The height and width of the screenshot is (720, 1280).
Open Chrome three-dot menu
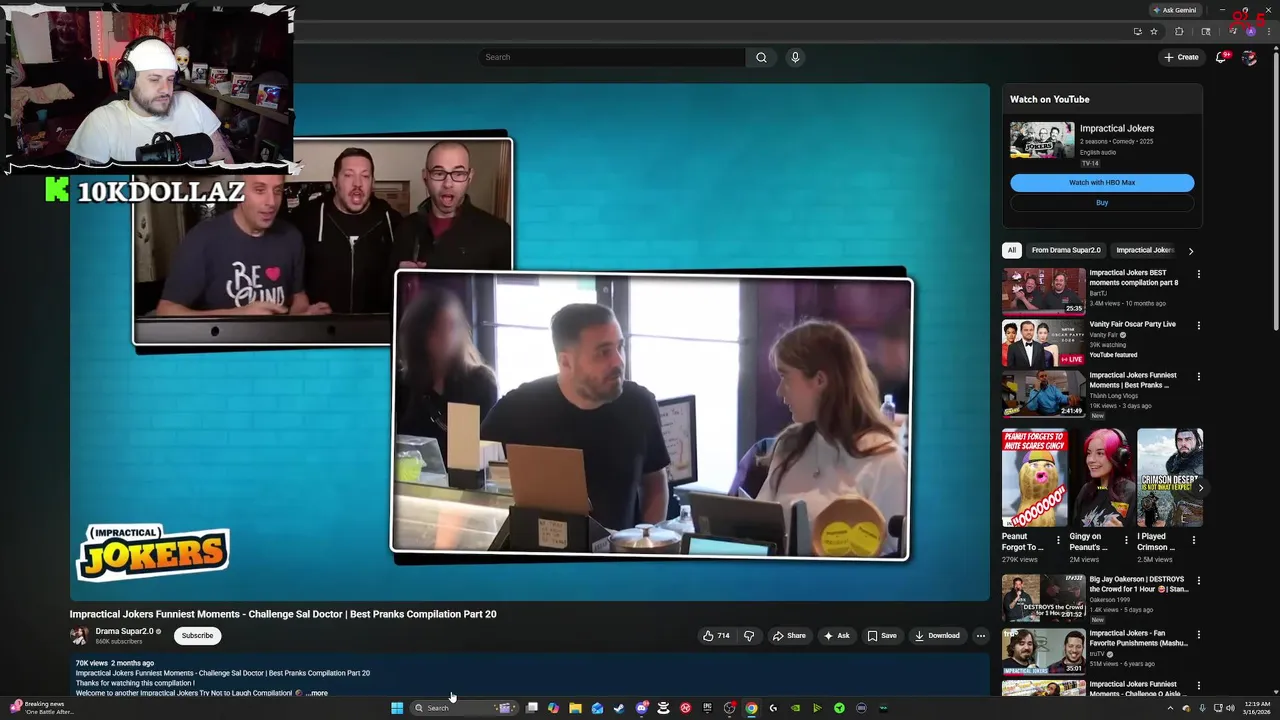pos(1269,31)
